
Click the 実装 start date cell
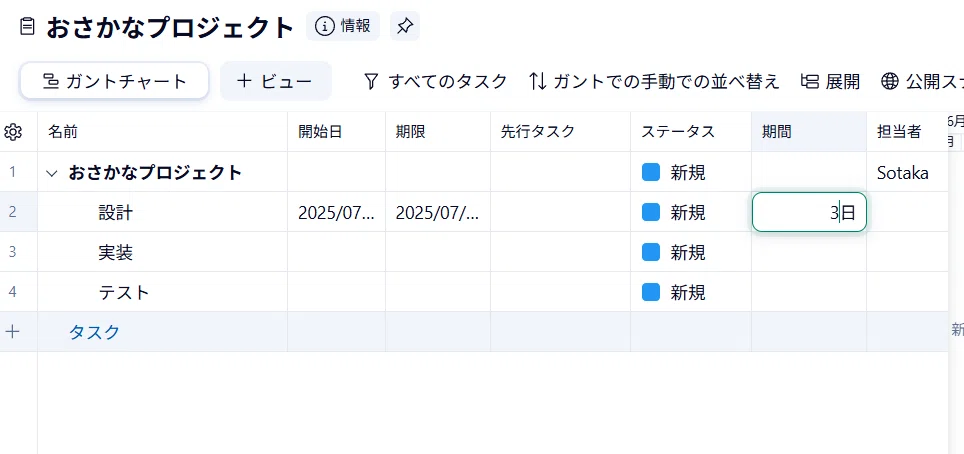tap(336, 252)
